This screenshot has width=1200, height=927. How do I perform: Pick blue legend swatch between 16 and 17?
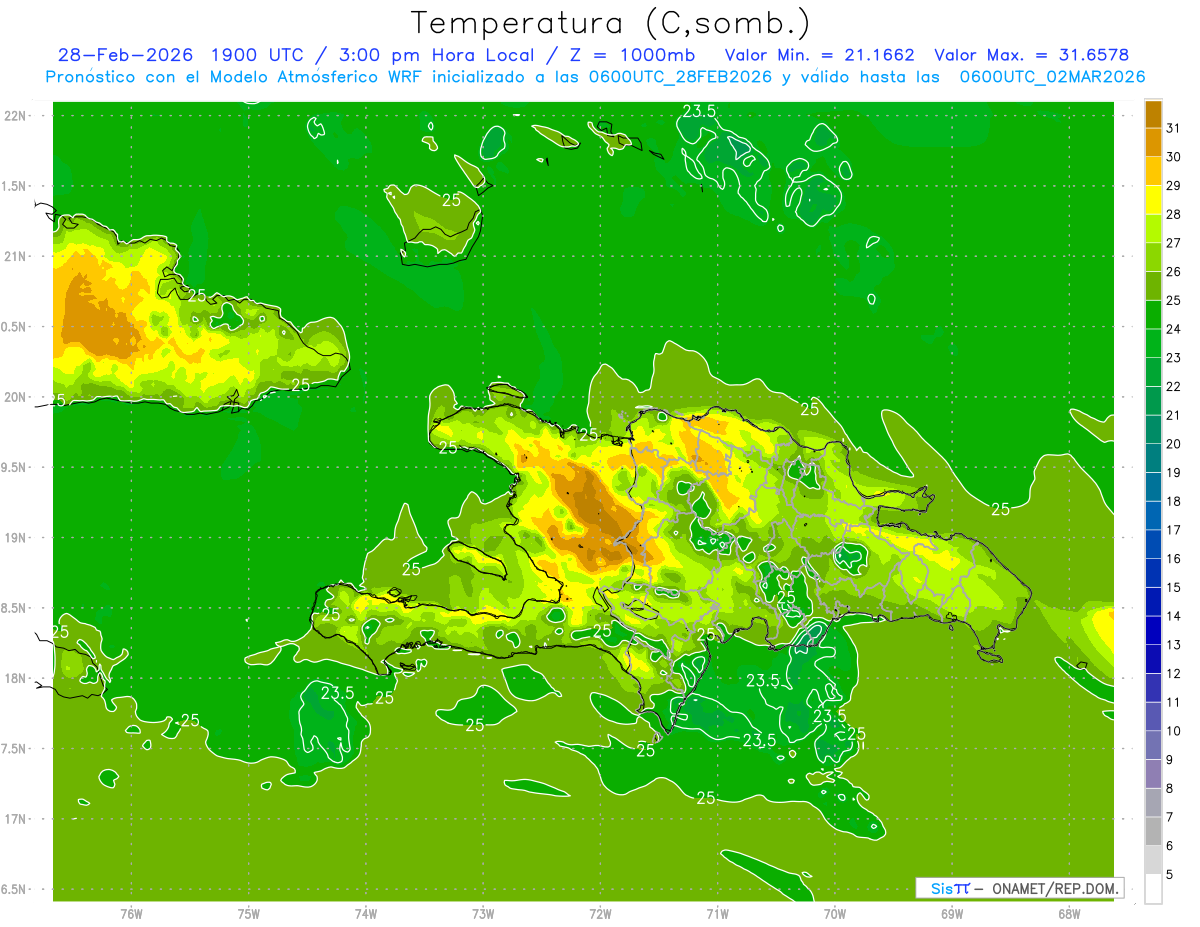pyautogui.click(x=1153, y=544)
